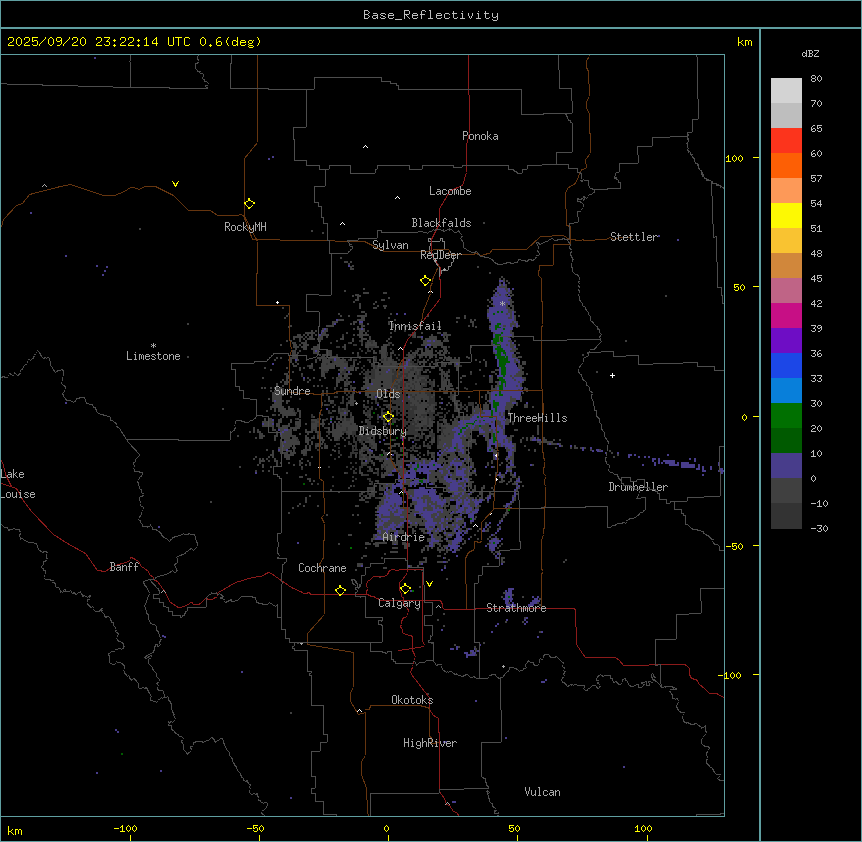Click the yellow diamond marker above RockyMH
This screenshot has height=842, width=862.
tap(249, 203)
